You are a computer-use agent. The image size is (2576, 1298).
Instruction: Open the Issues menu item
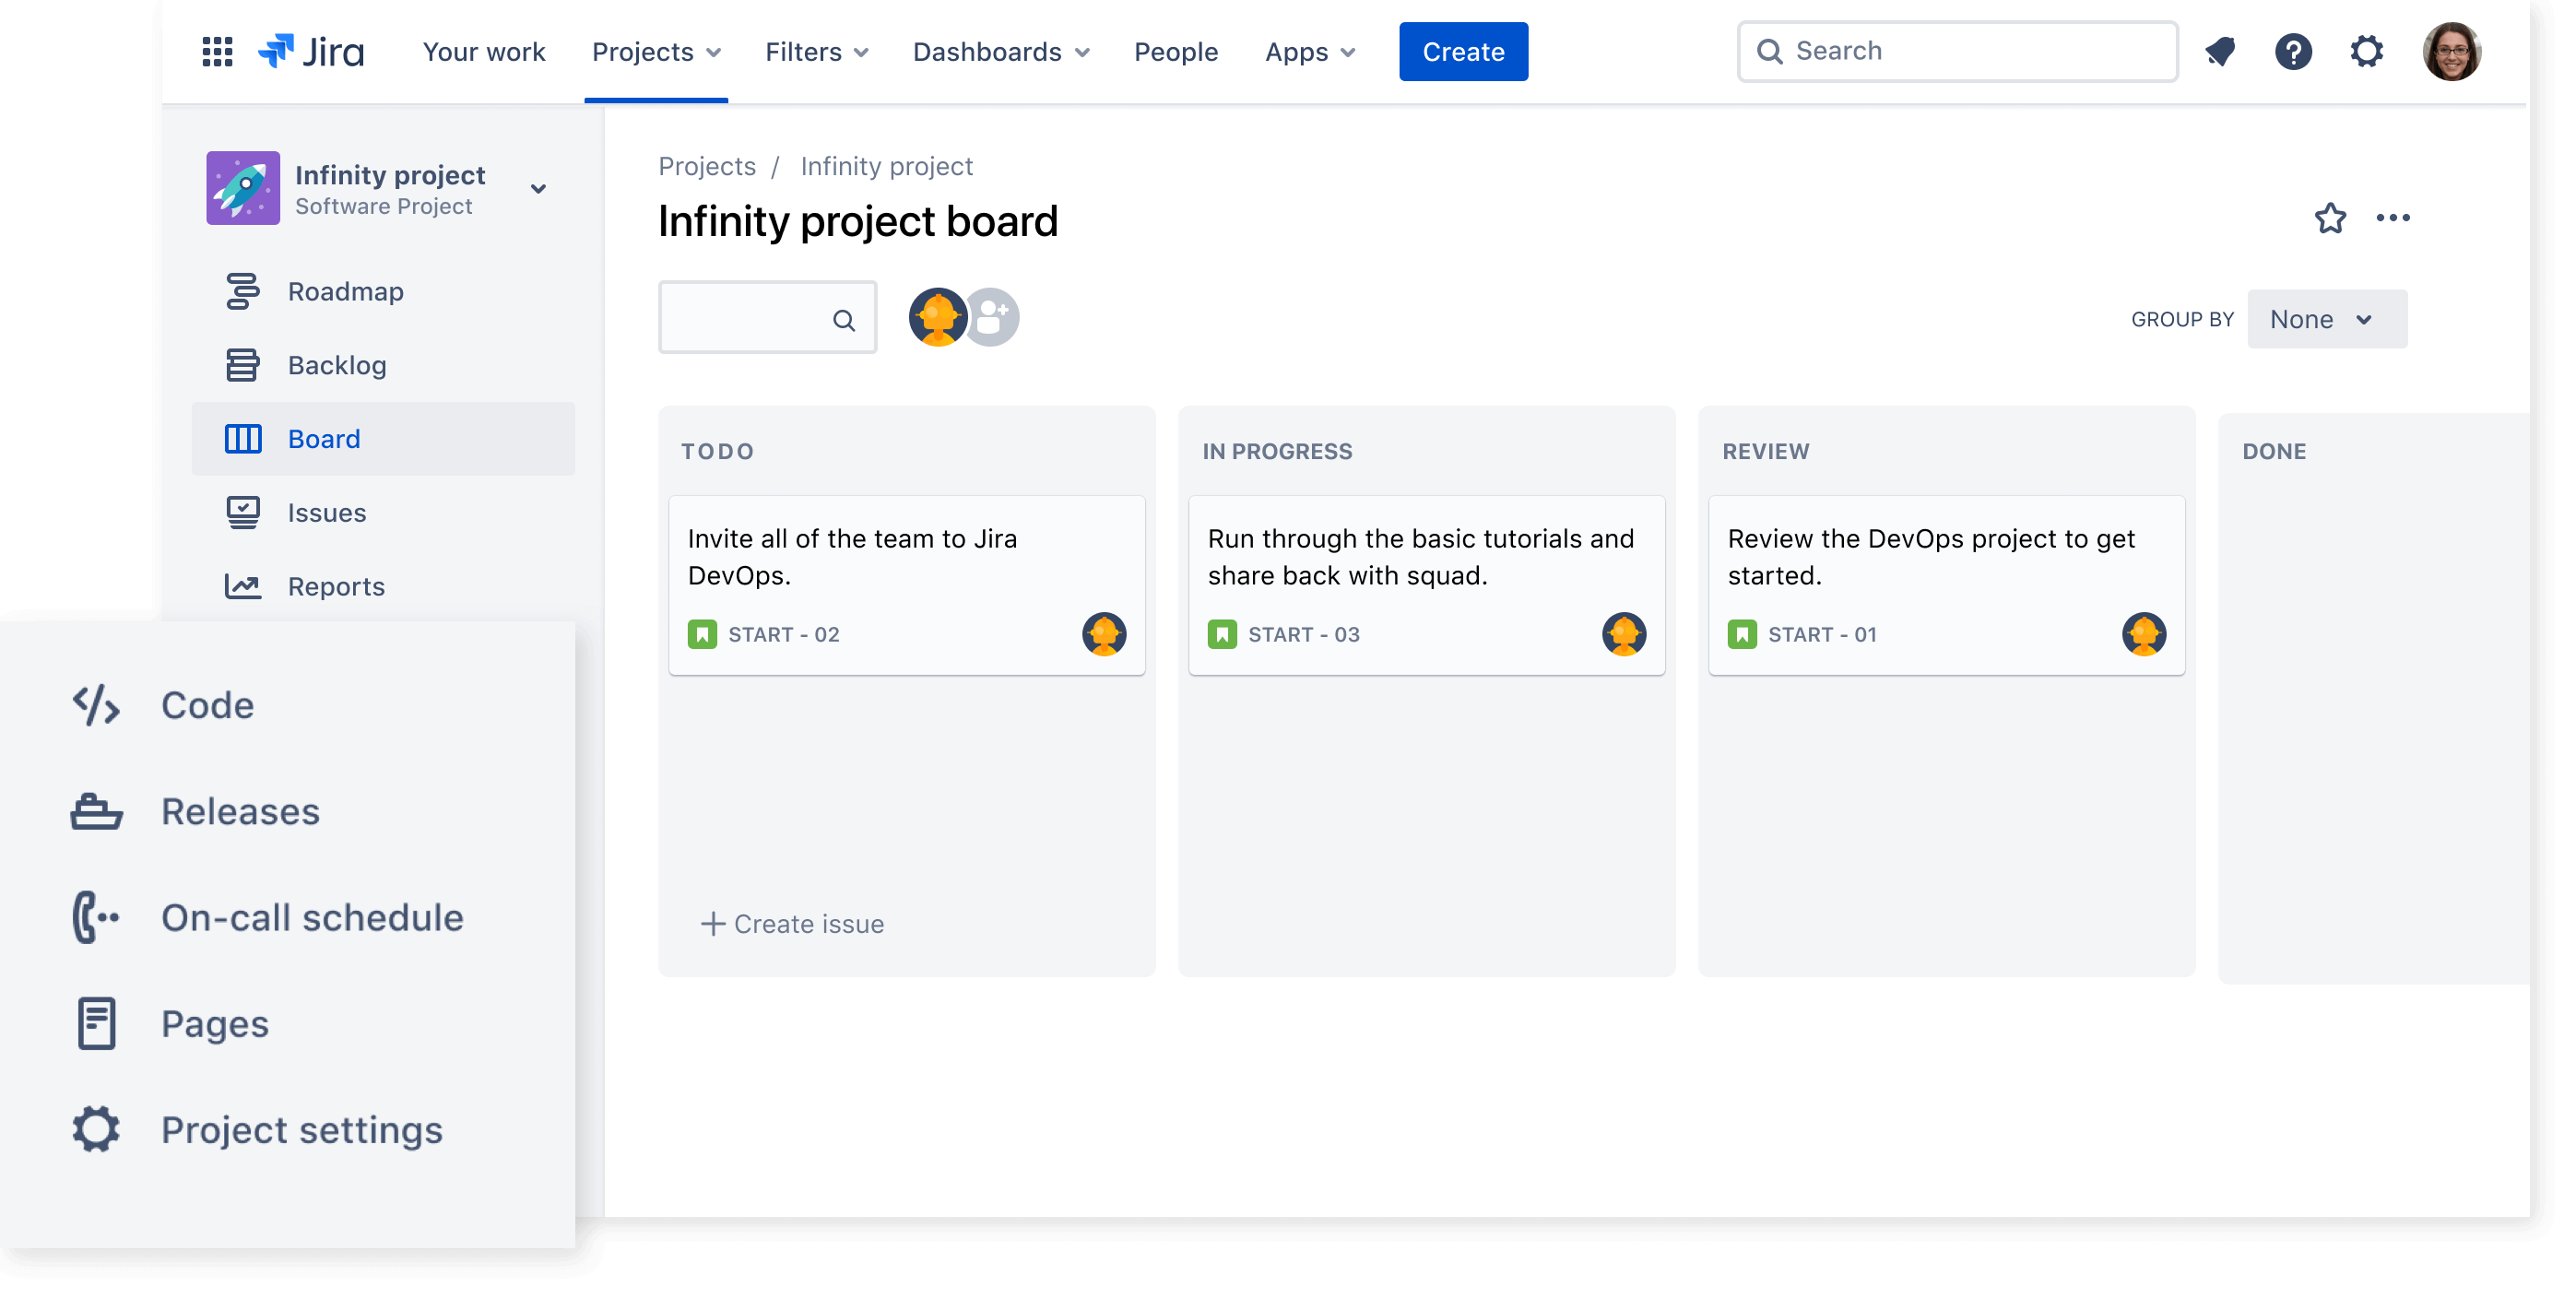point(328,512)
